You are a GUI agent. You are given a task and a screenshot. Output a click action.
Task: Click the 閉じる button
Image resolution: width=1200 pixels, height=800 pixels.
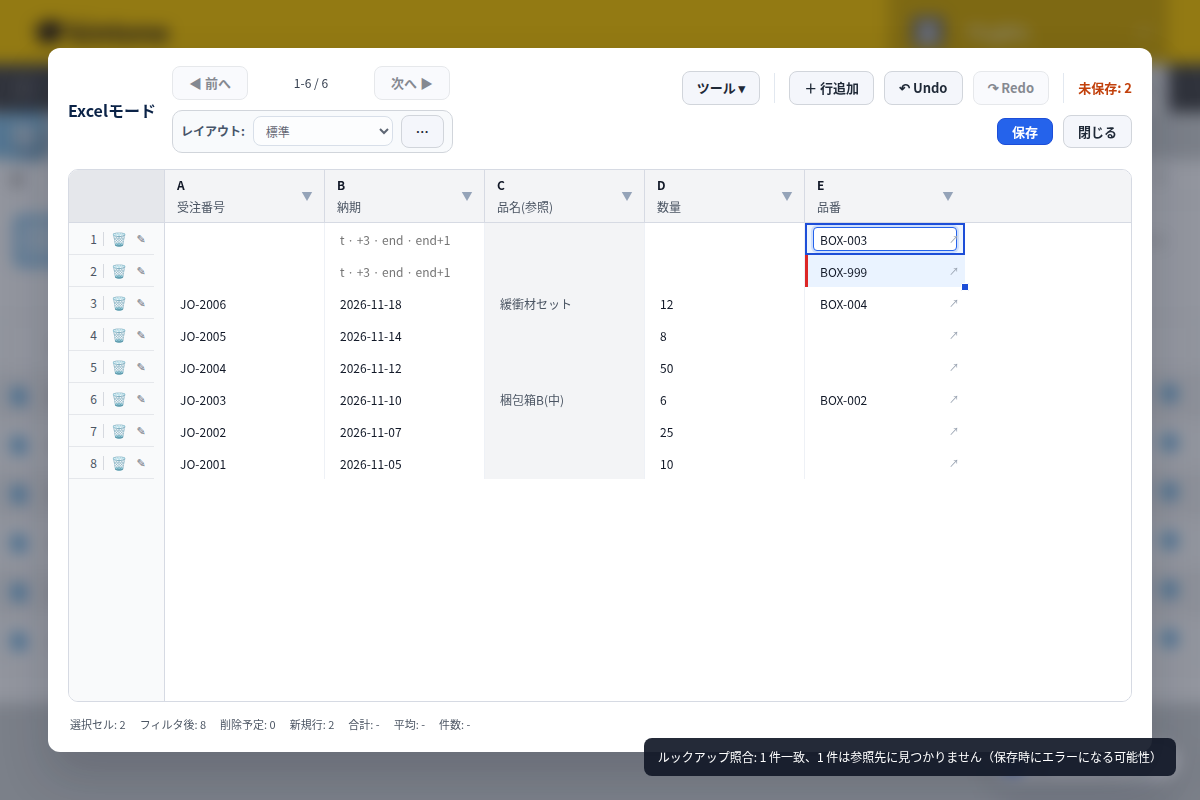pos(1097,132)
